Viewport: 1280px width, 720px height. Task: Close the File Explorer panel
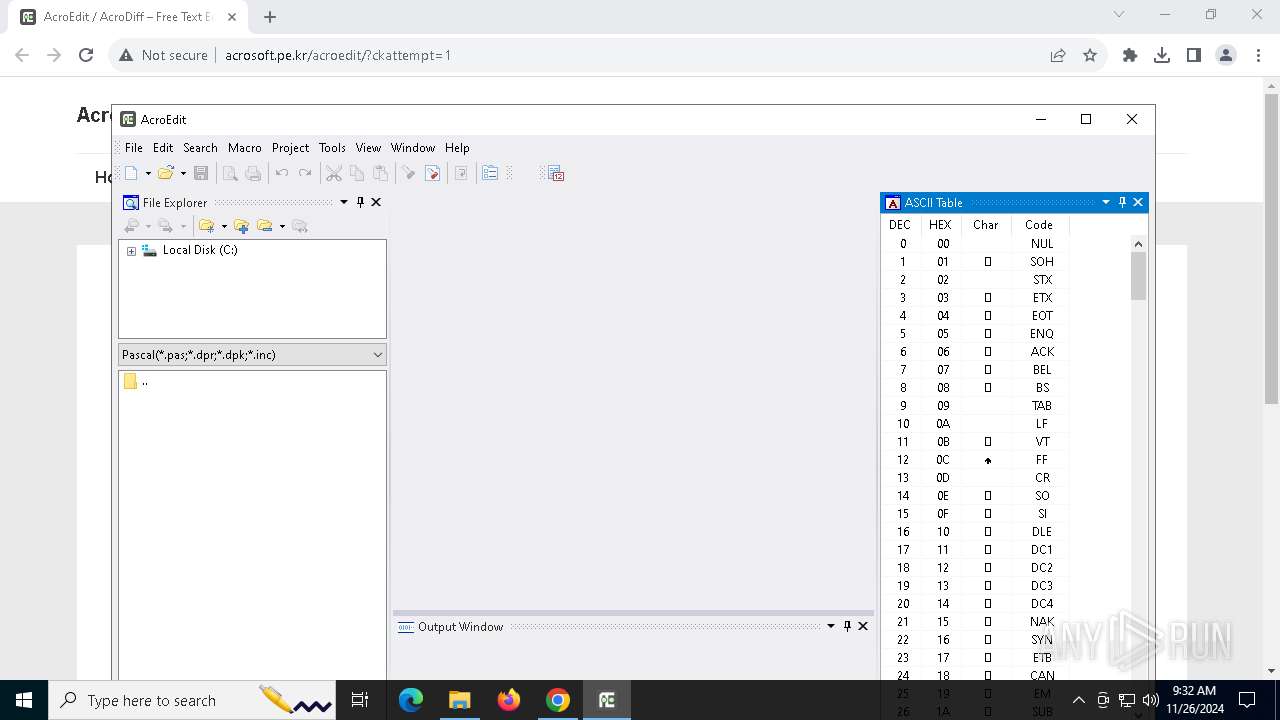(376, 202)
